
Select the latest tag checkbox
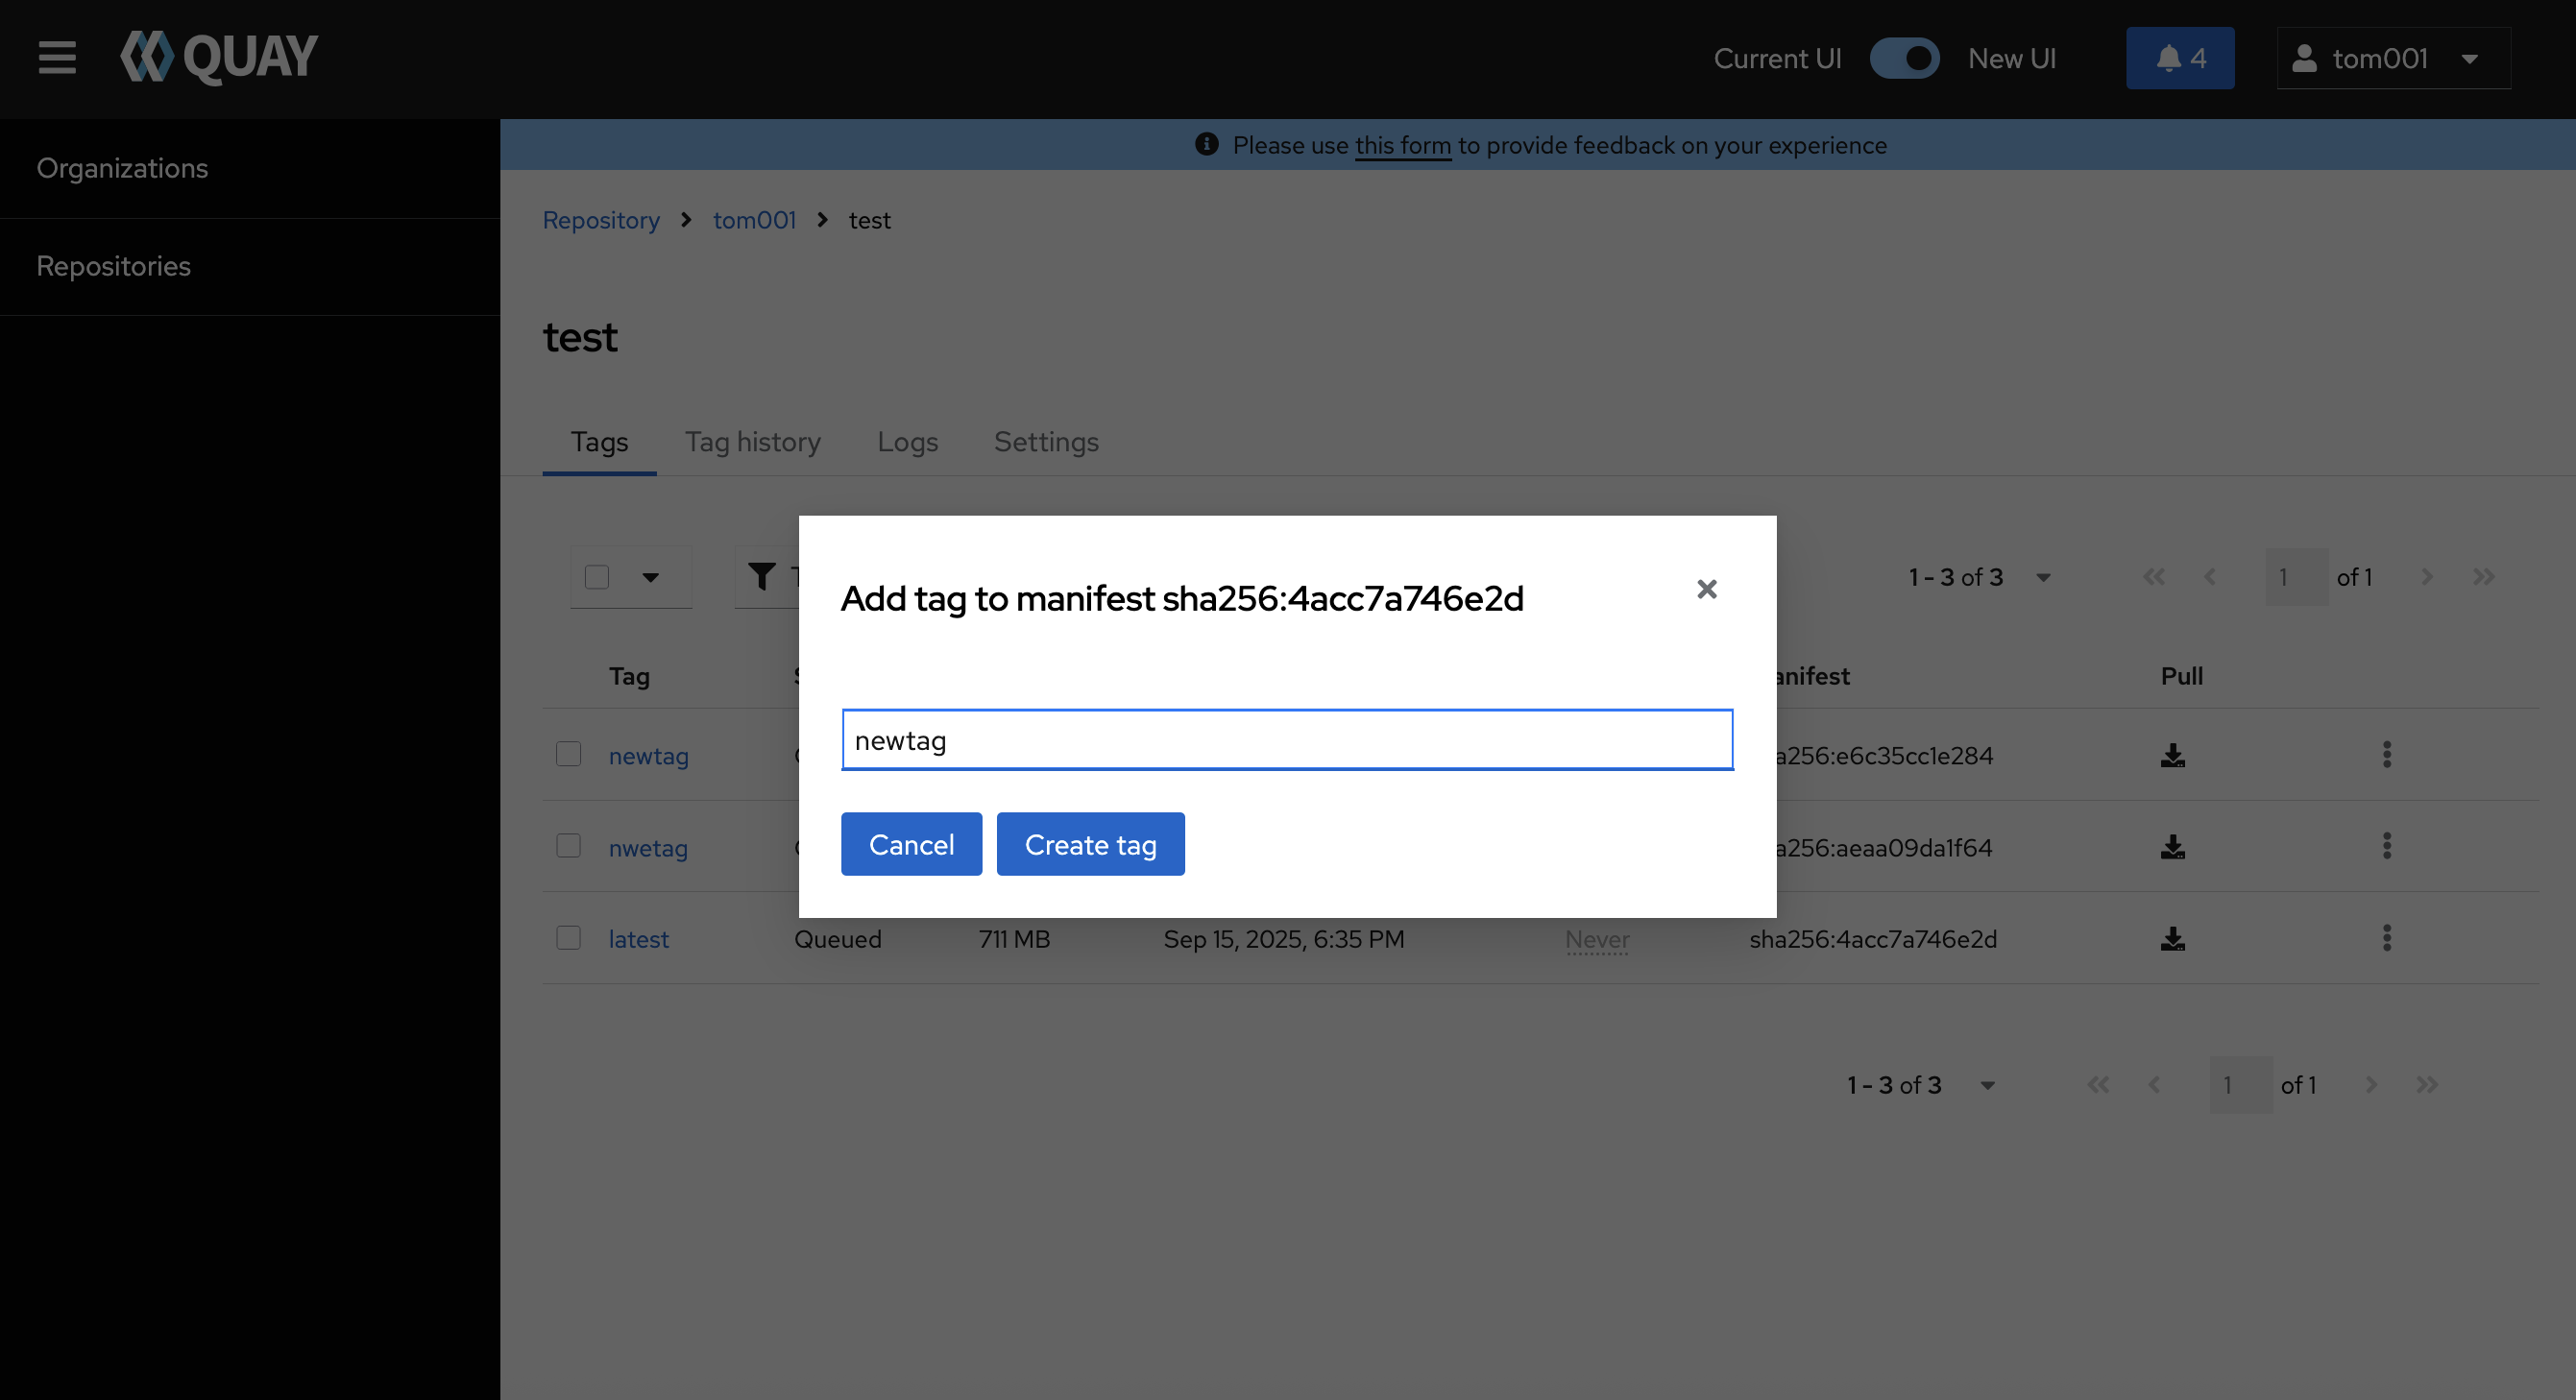coord(568,938)
